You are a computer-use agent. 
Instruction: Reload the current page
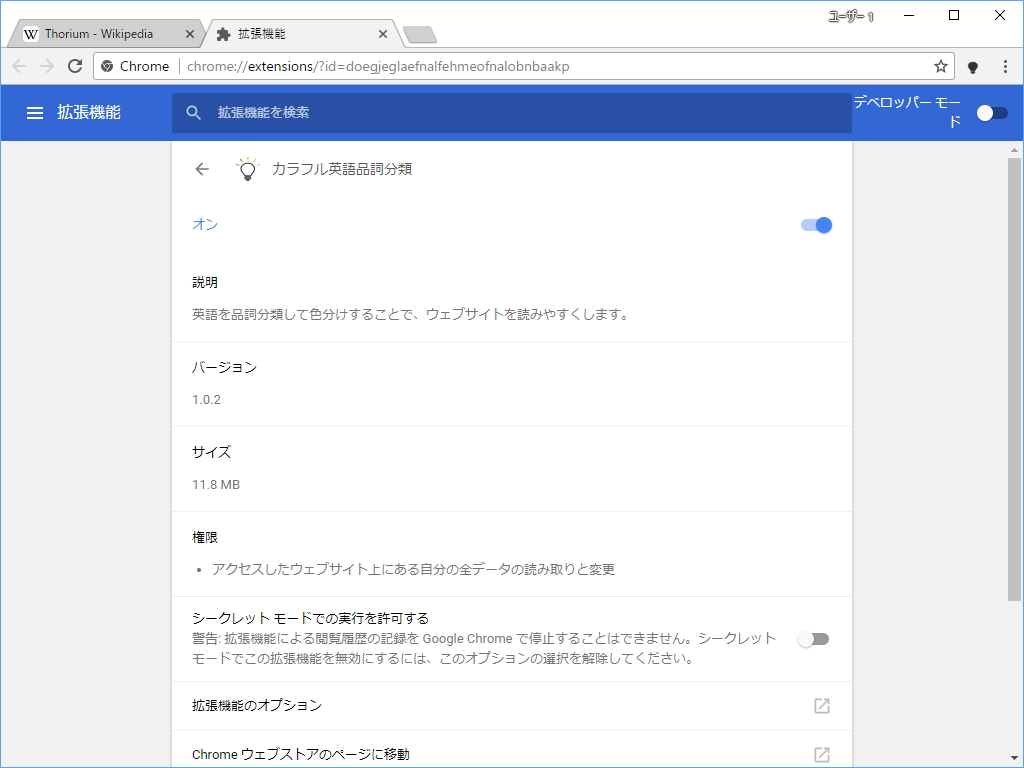(74, 66)
